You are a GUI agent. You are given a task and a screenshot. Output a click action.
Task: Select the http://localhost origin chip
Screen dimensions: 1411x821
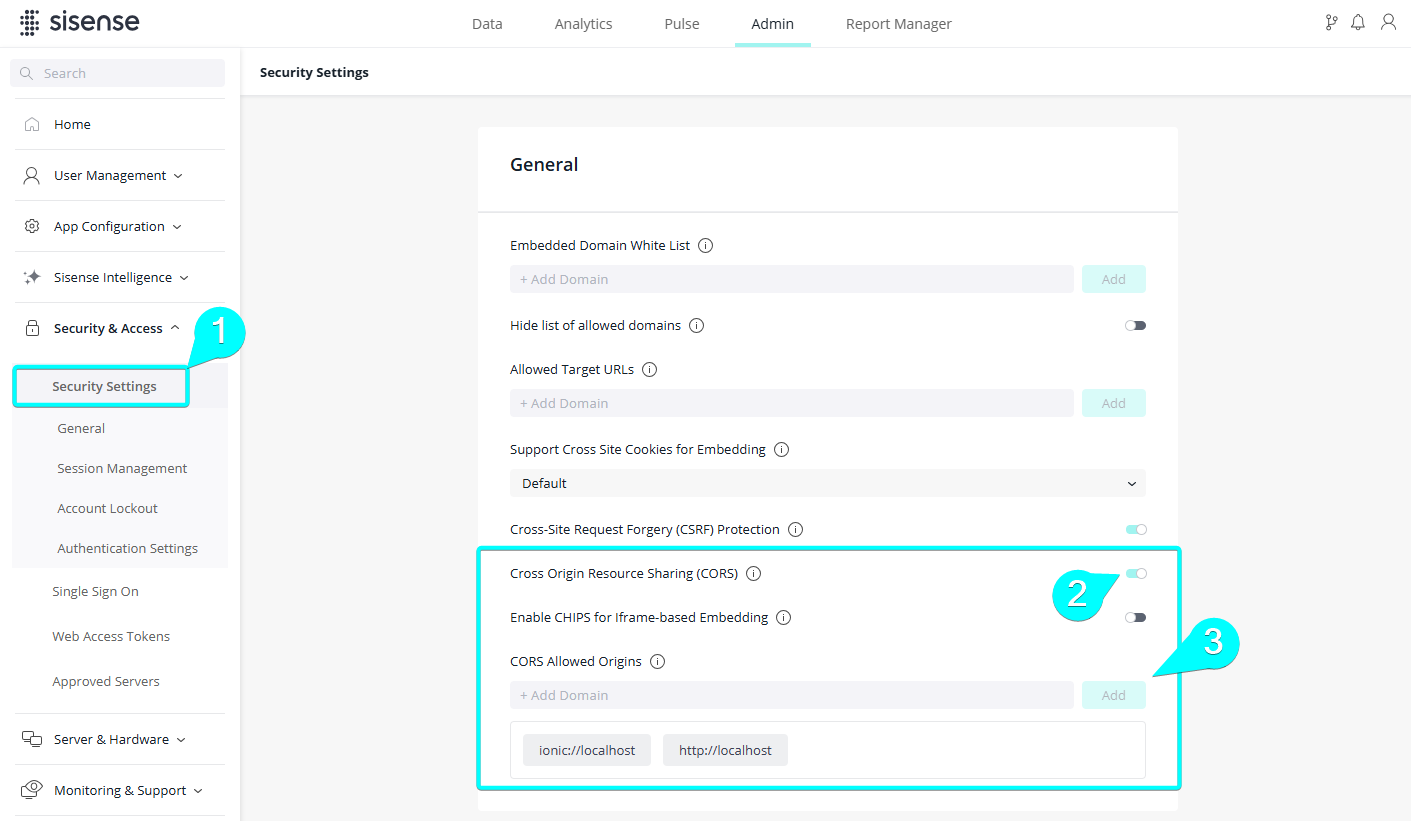(x=725, y=750)
